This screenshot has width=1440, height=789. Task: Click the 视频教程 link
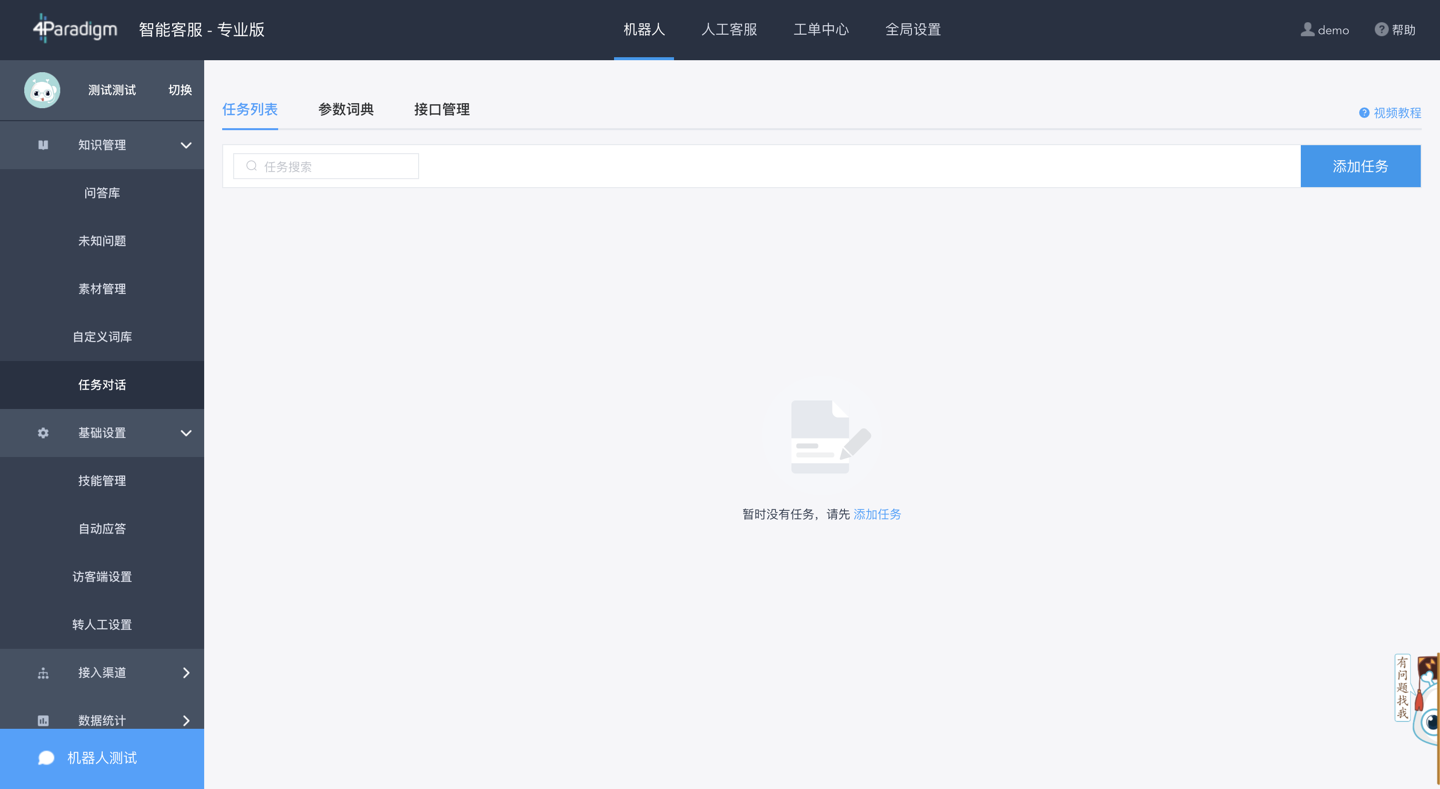coord(1397,113)
